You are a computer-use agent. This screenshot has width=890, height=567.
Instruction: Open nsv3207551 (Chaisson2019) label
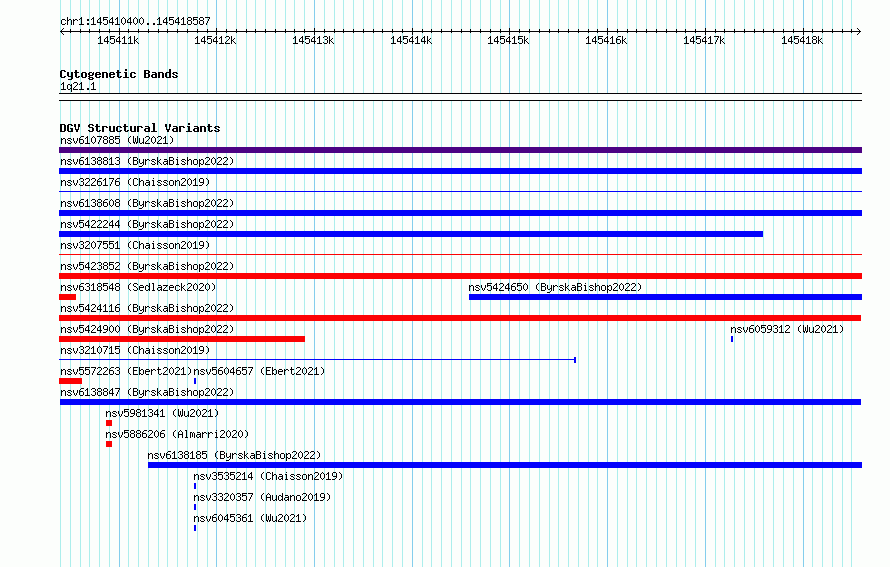click(135, 245)
